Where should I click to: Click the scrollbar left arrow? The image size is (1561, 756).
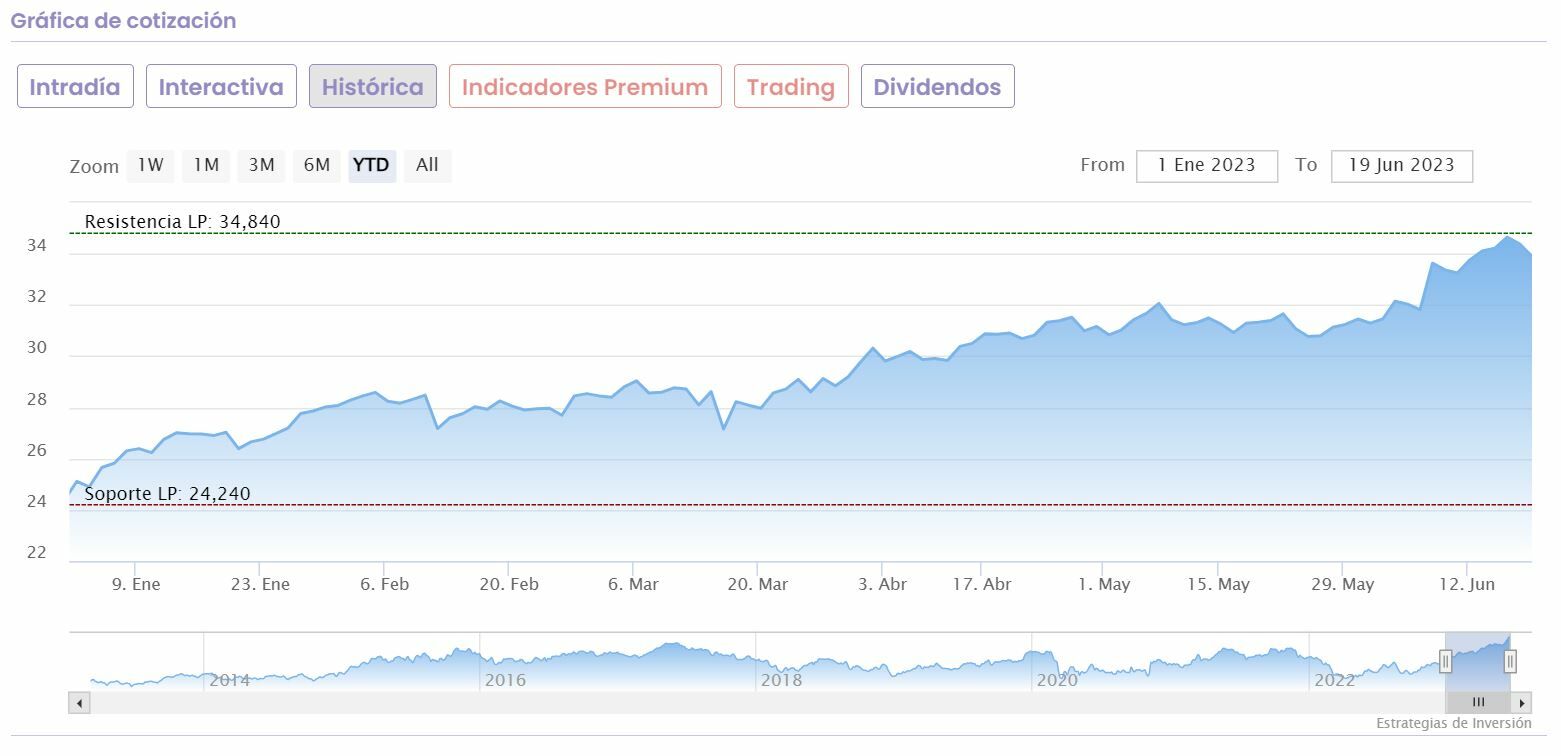tap(79, 703)
